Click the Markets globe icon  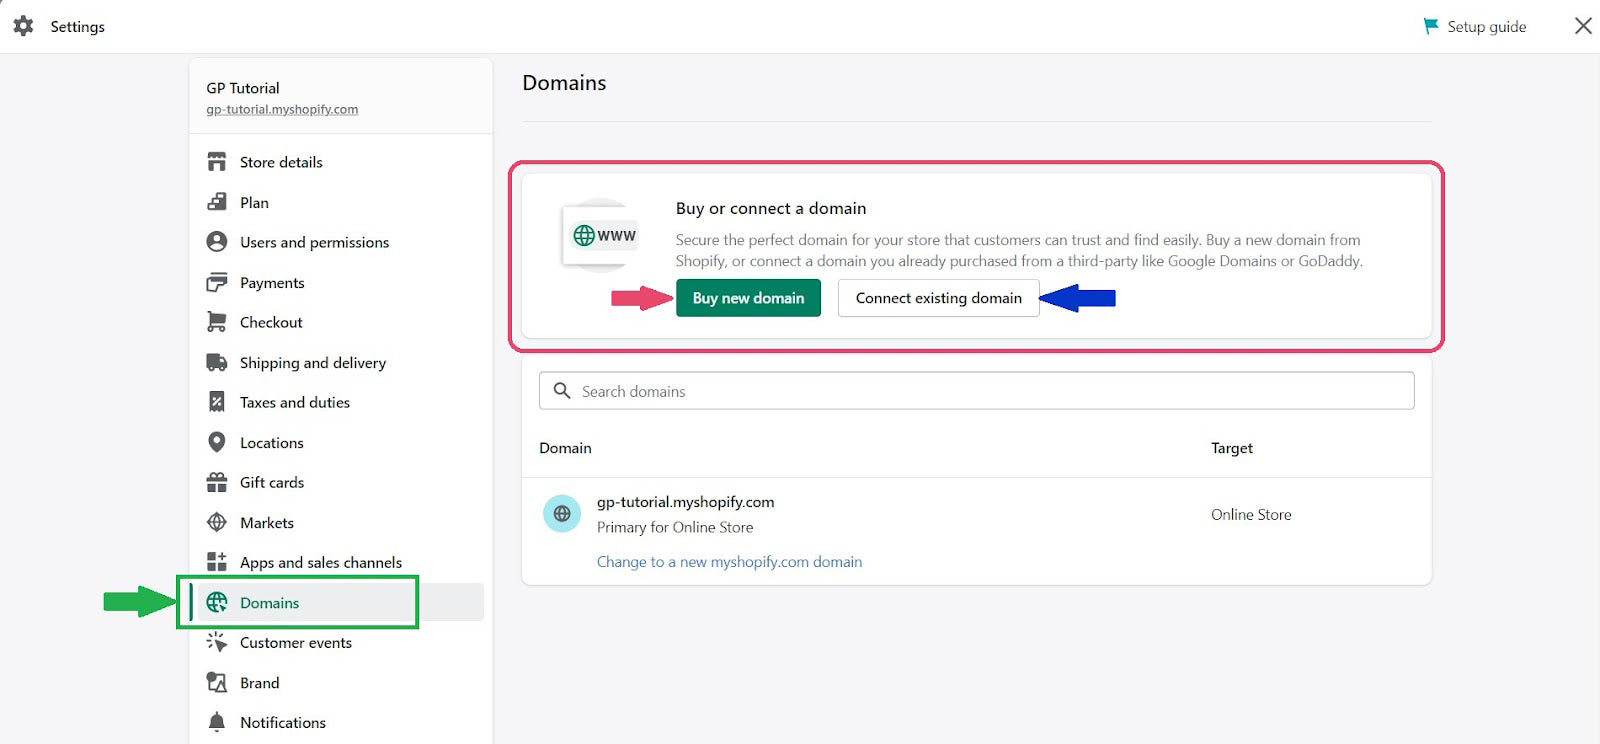click(x=216, y=522)
